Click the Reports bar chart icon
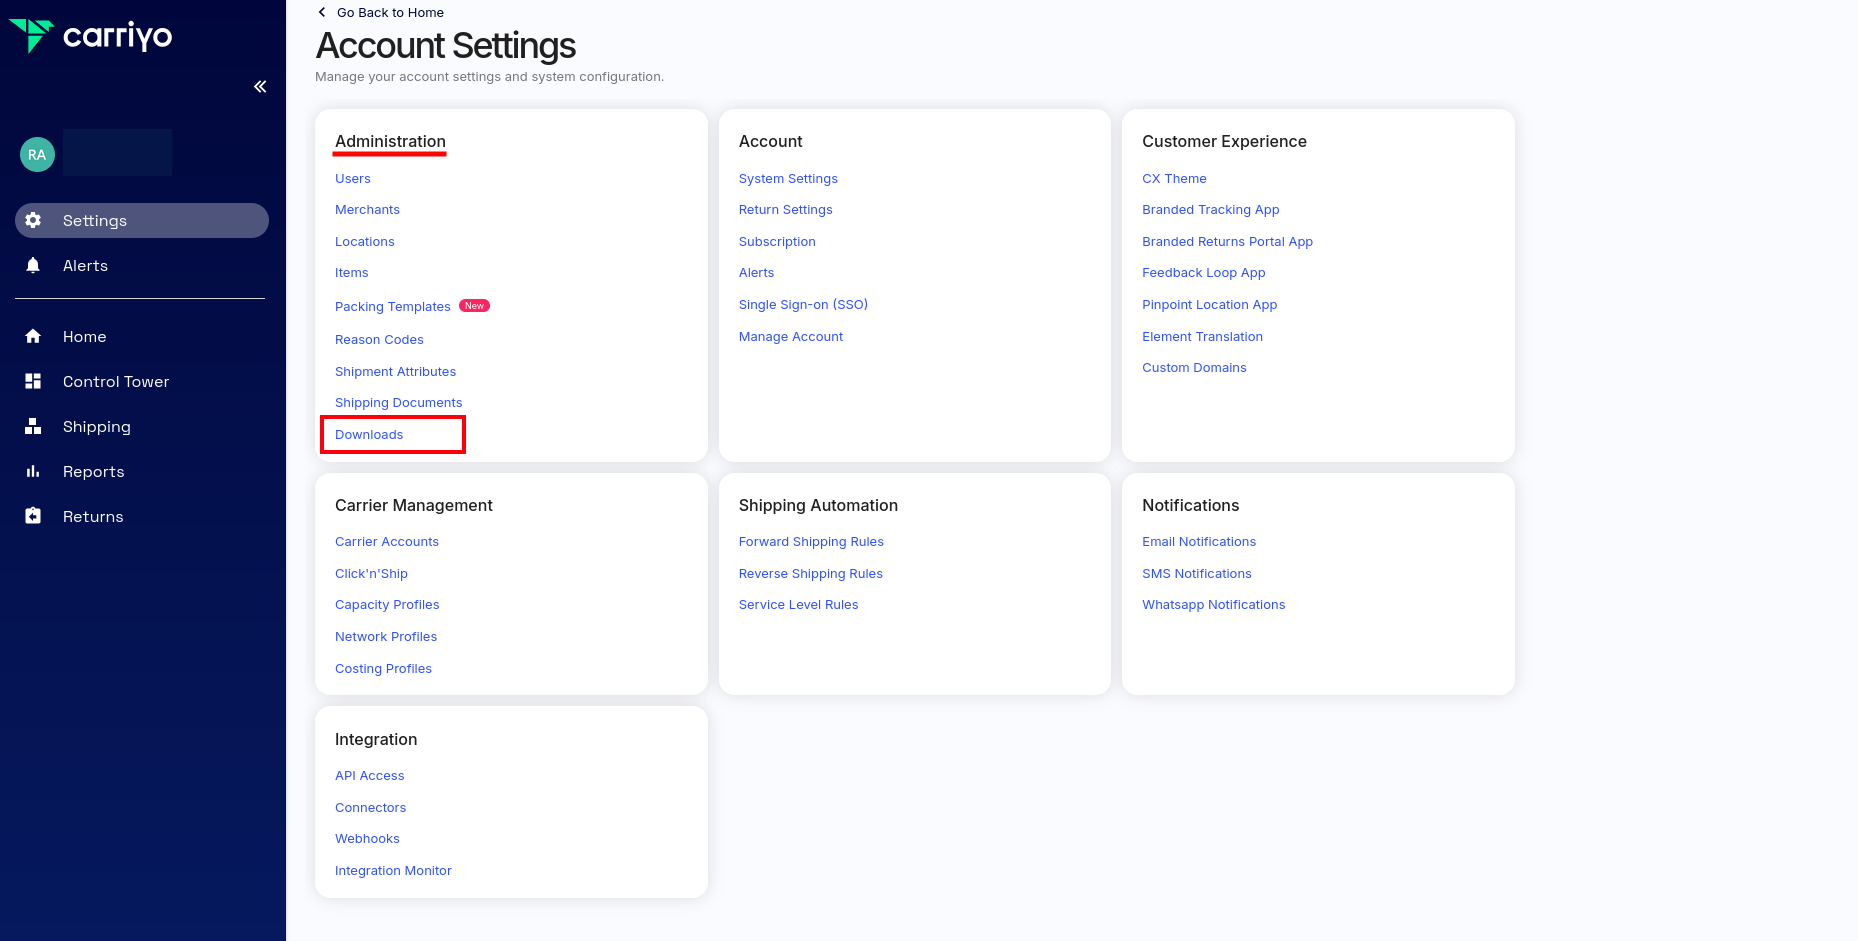Screen dimensions: 1858x941 pyautogui.click(x=33, y=471)
